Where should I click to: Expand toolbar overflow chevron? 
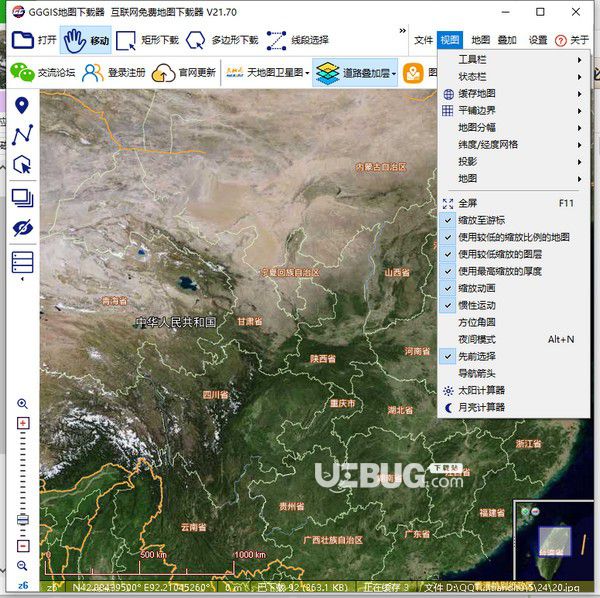click(x=402, y=31)
